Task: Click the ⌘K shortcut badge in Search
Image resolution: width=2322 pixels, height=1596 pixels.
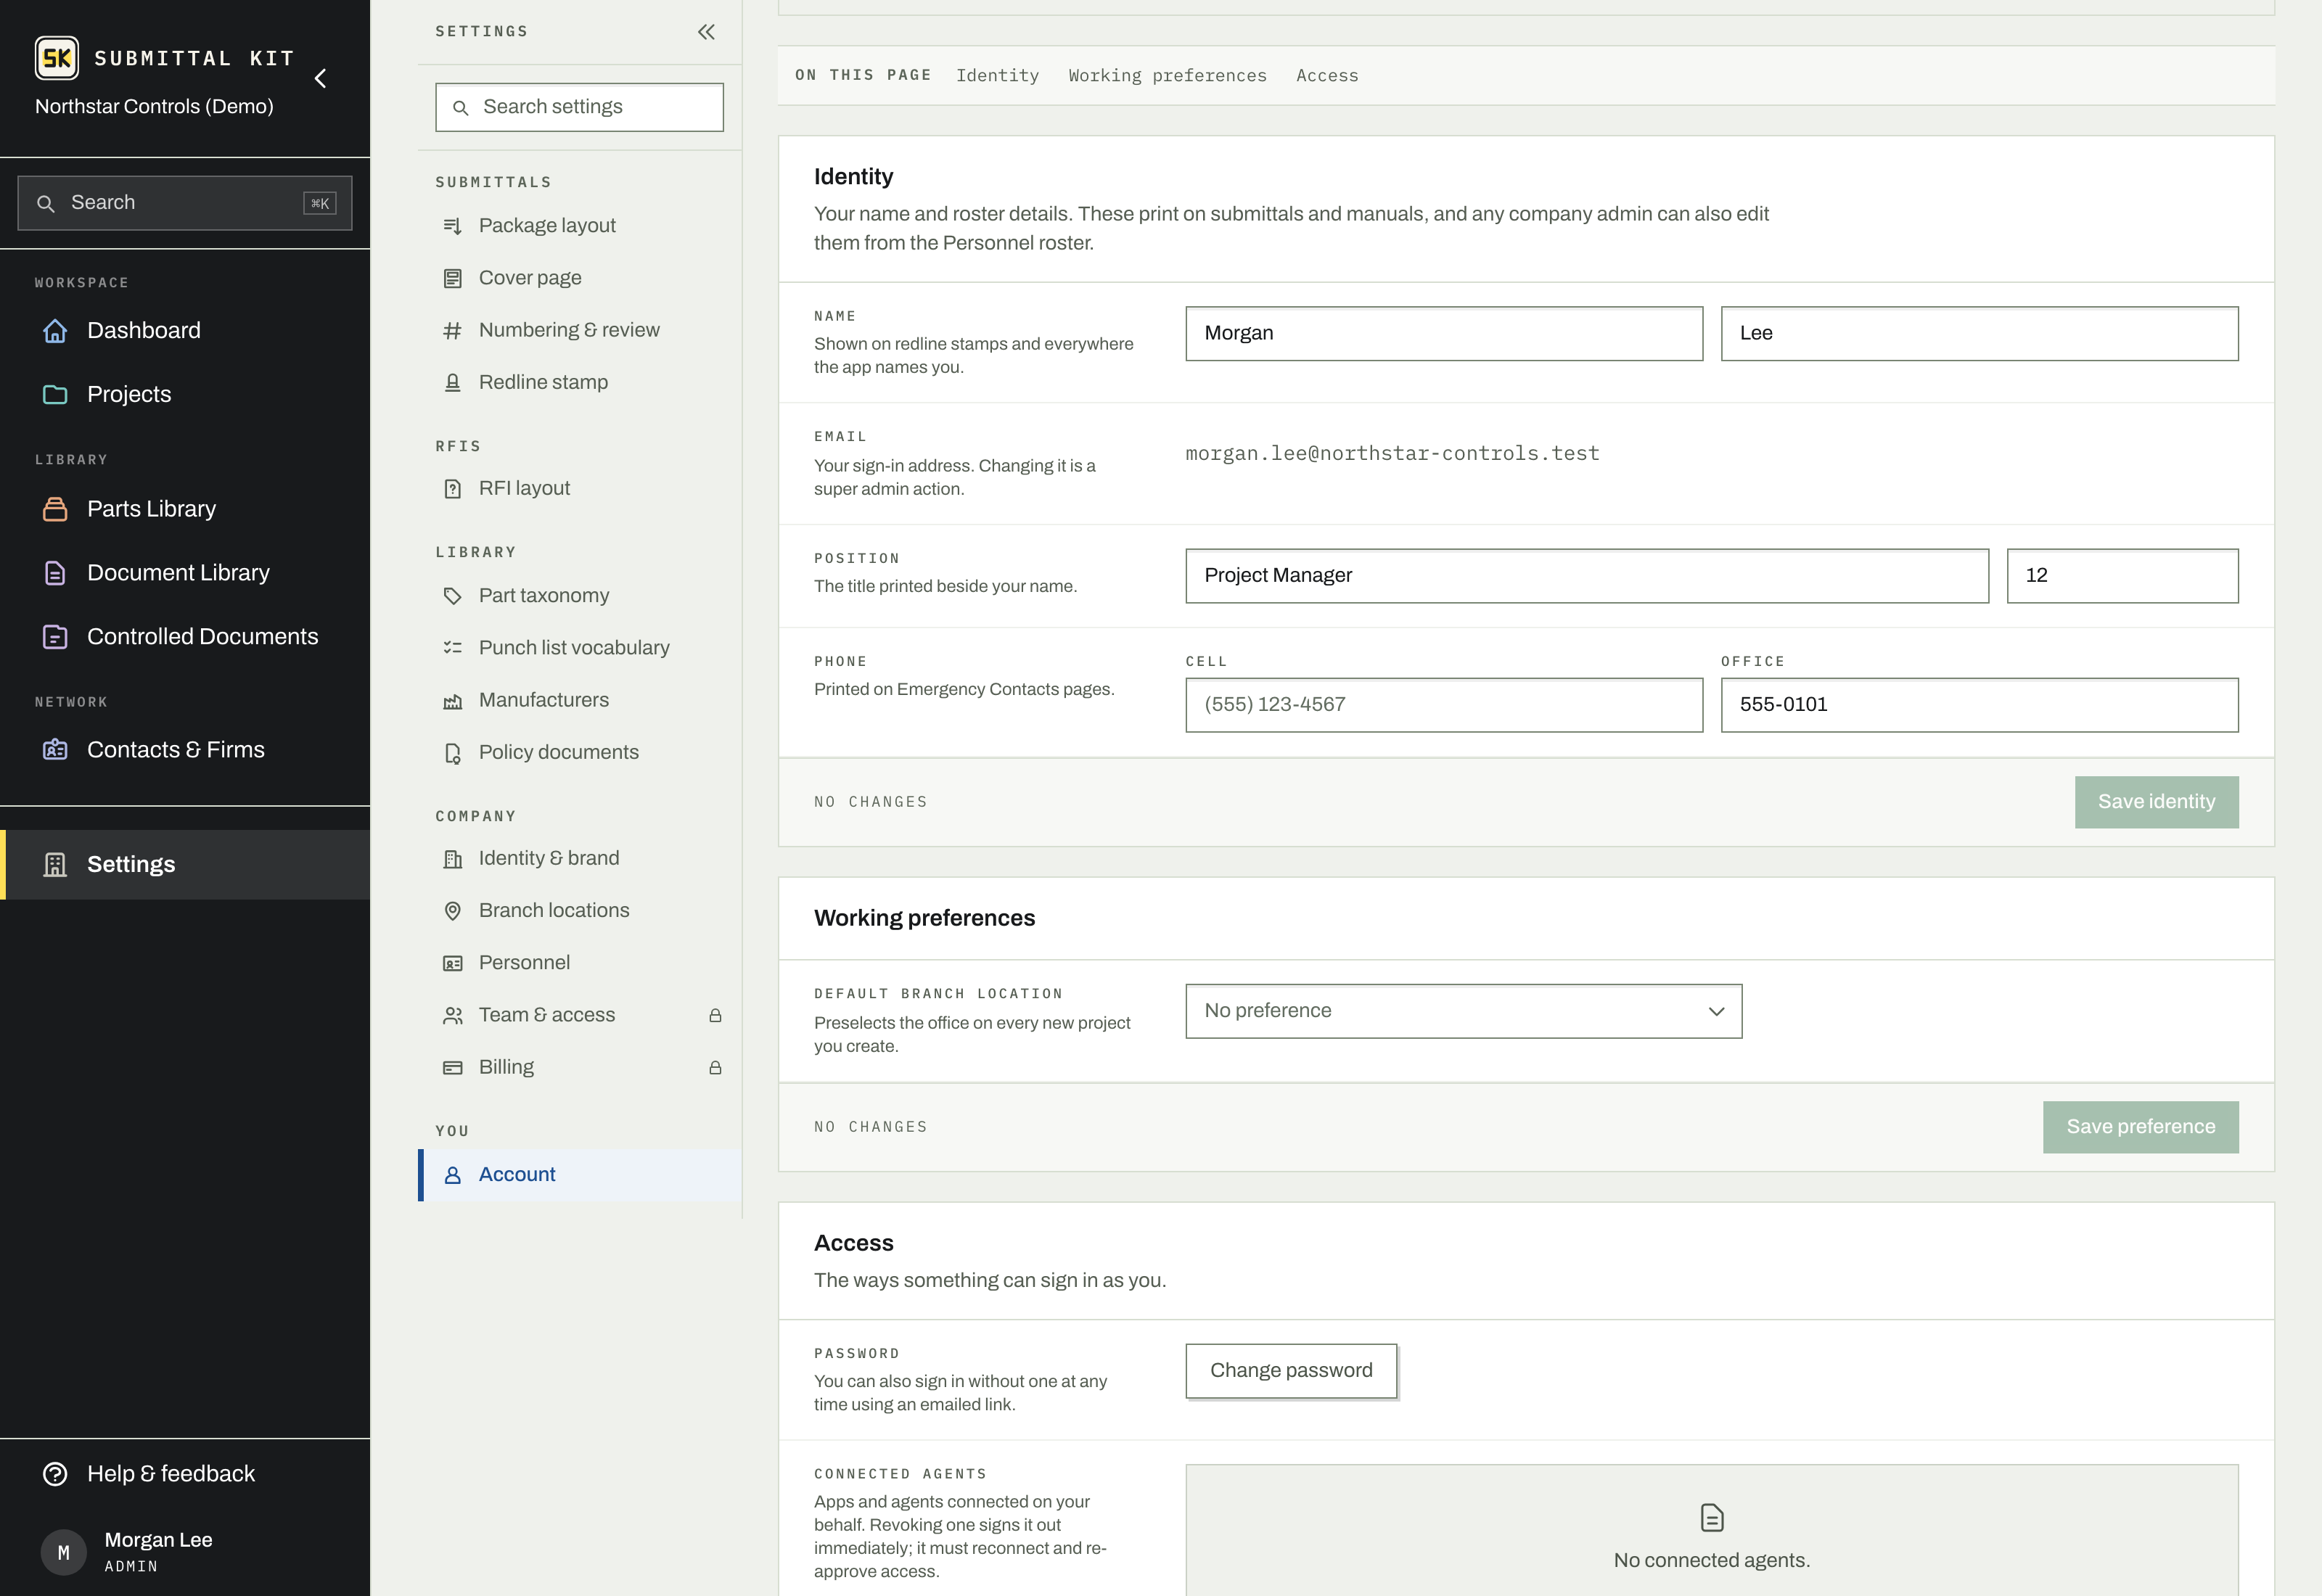Action: pyautogui.click(x=320, y=203)
